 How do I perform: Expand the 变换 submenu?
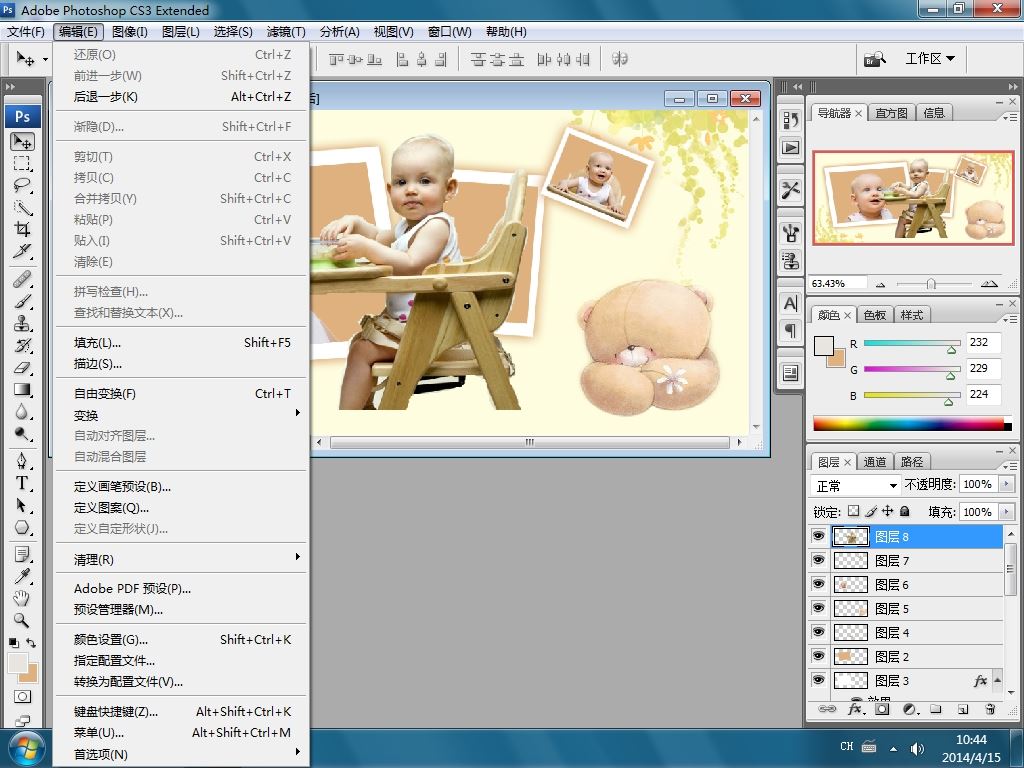182,415
